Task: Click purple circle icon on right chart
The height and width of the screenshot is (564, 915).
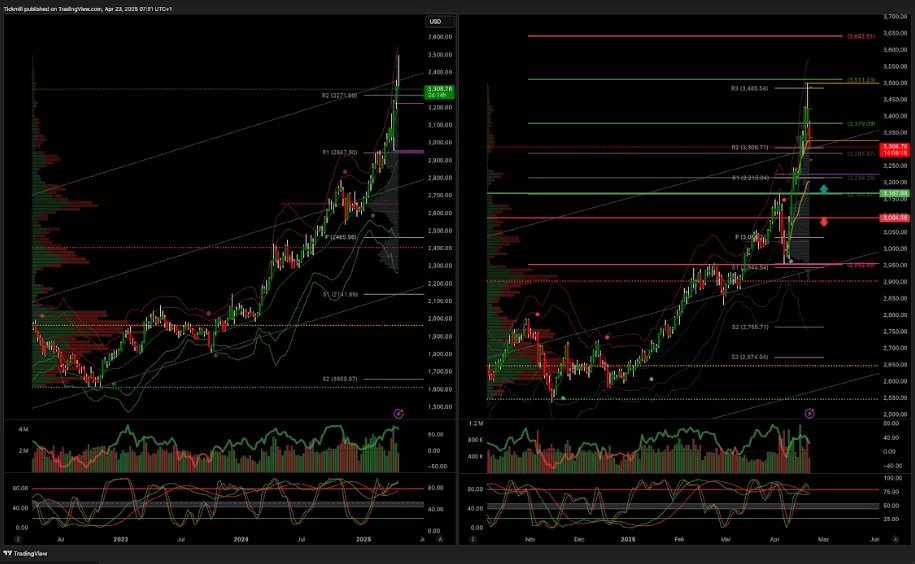Action: pyautogui.click(x=809, y=412)
